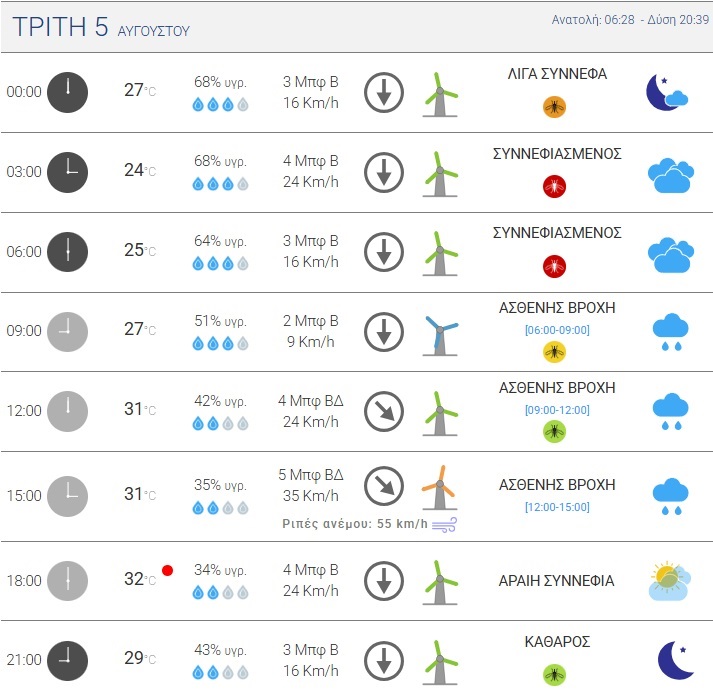Click the rain period link [06:00-09:00]
The height and width of the screenshot is (700, 713).
pyautogui.click(x=557, y=330)
